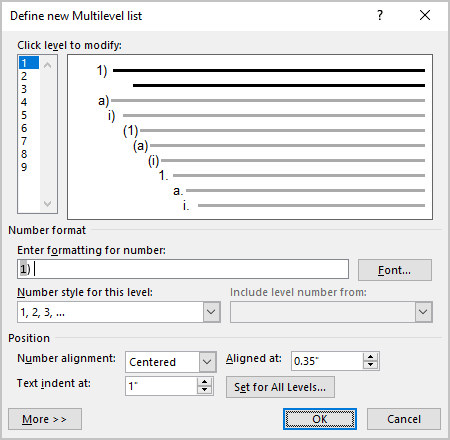This screenshot has height=440, width=450.
Task: Click the Help question mark icon
Action: pos(380,15)
